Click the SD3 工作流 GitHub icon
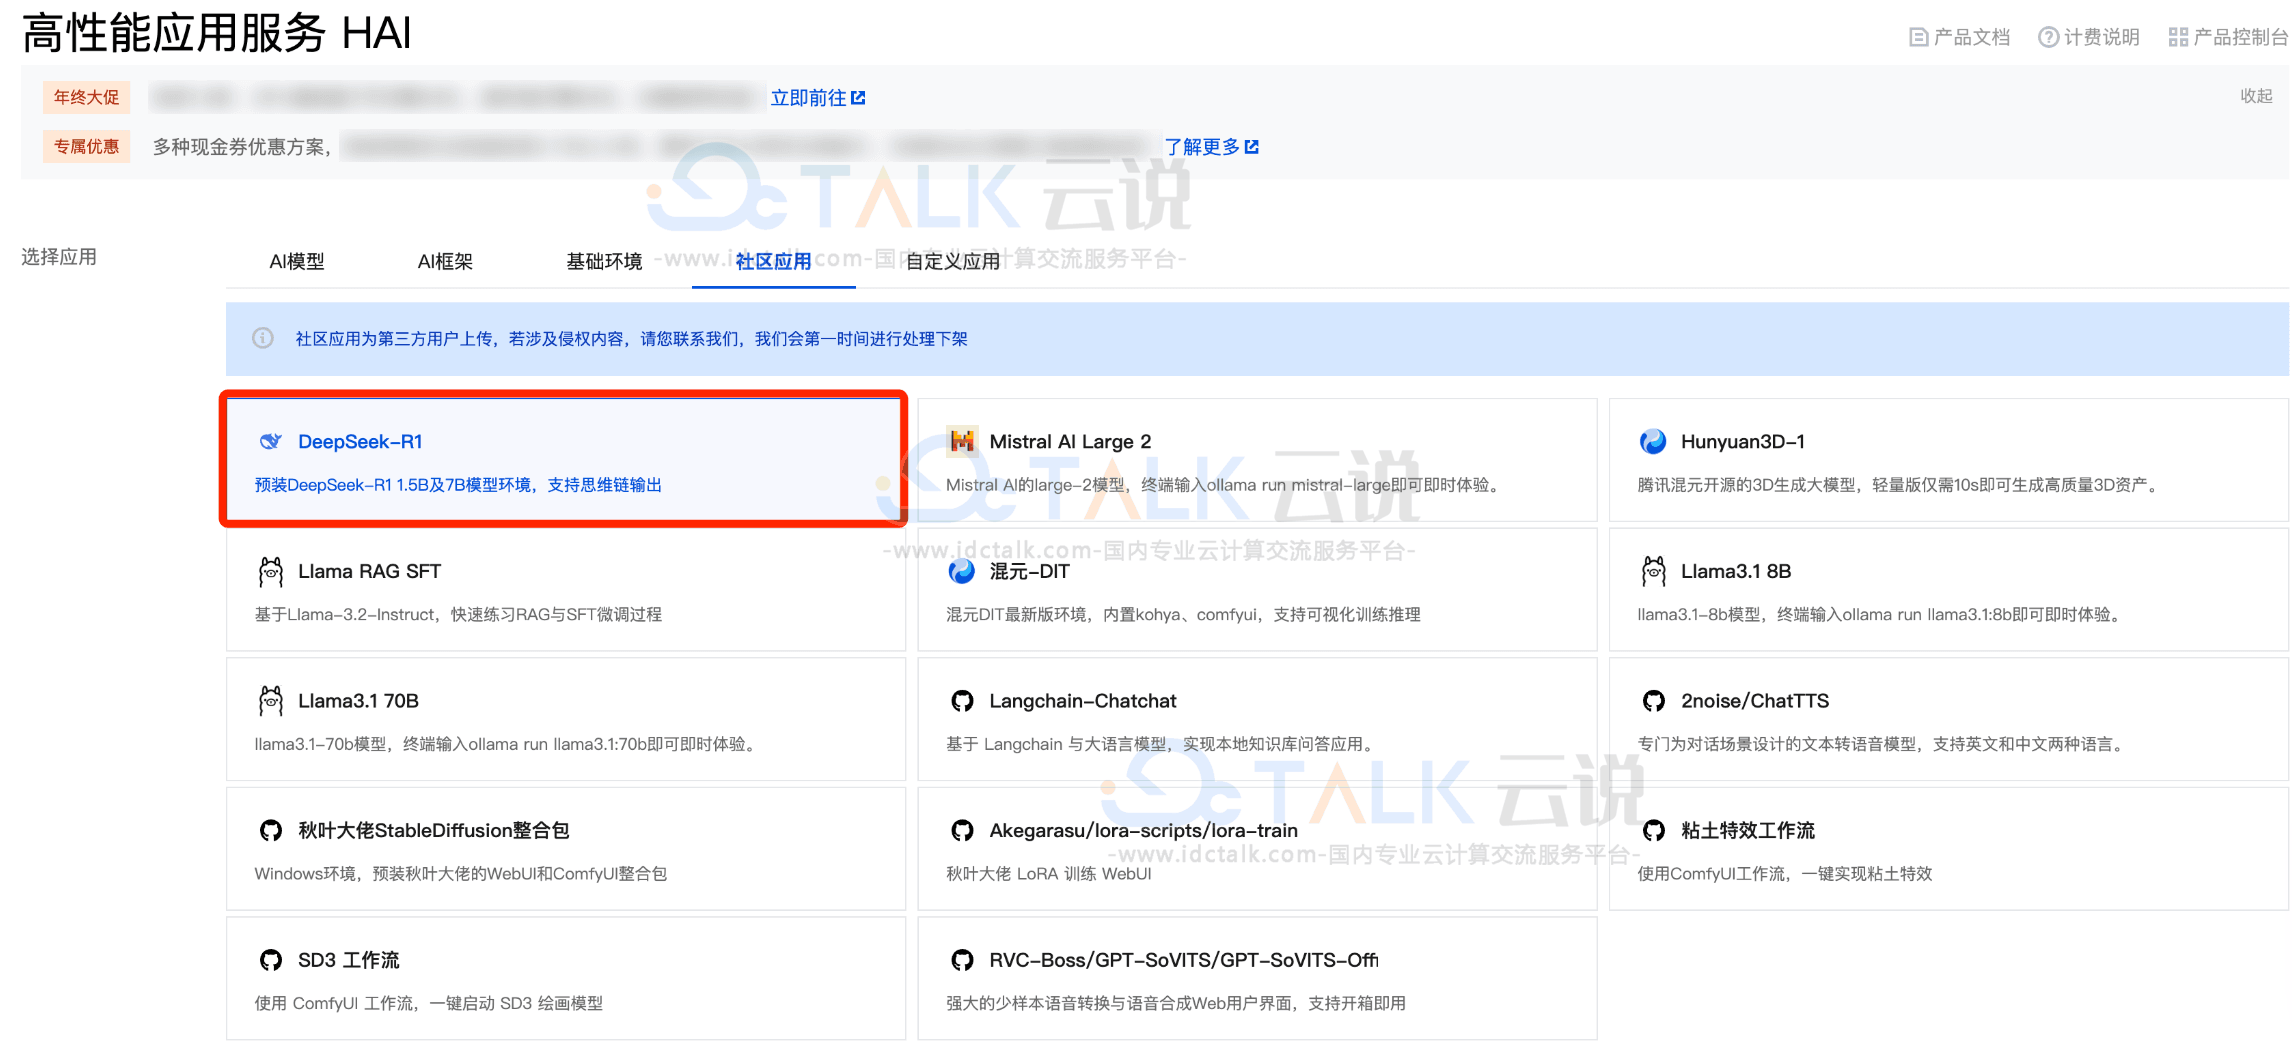The image size is (2292, 1053). [x=271, y=960]
